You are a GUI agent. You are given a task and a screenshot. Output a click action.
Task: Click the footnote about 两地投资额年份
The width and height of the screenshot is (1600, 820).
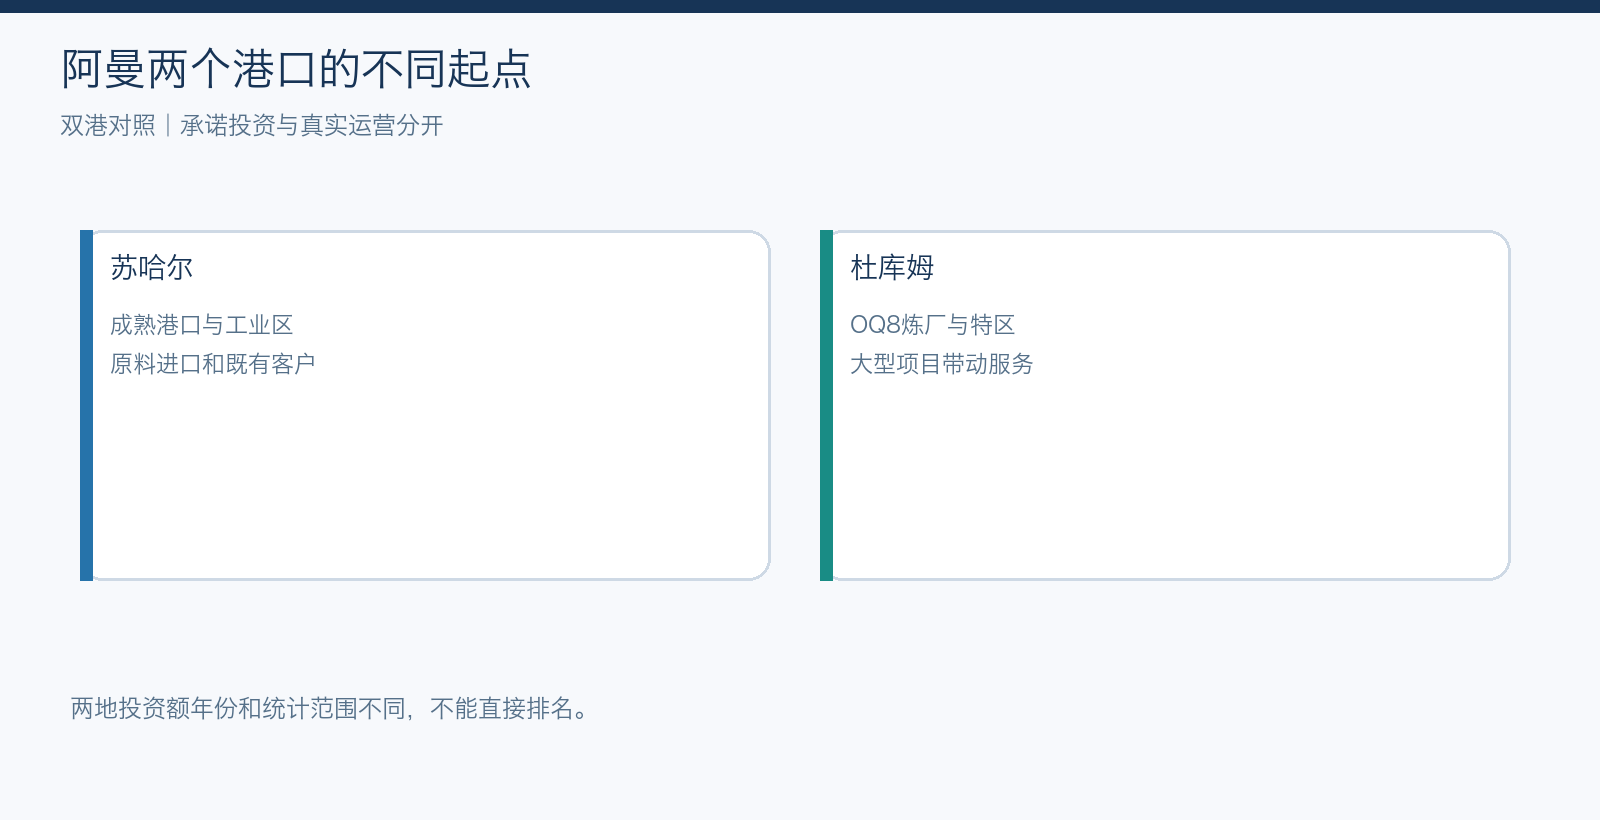tap(329, 708)
